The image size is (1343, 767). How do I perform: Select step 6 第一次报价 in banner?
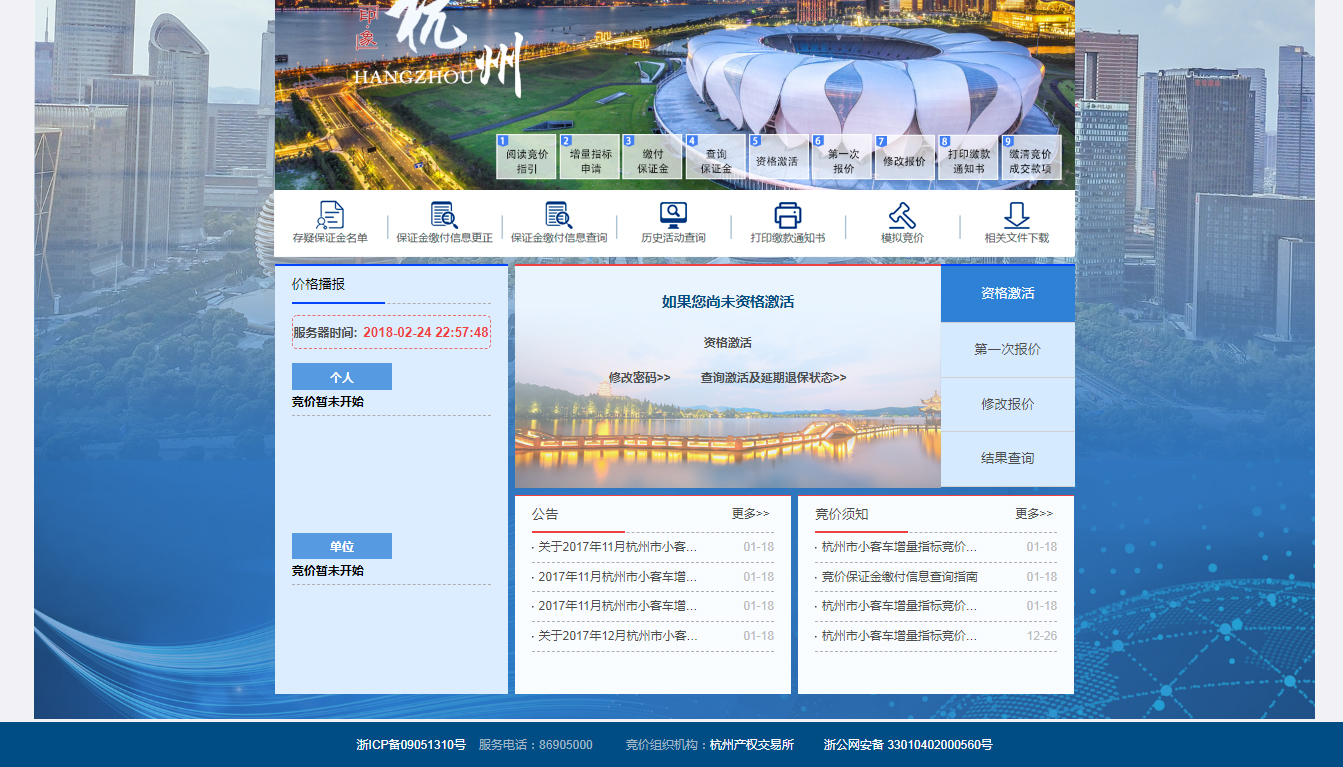pyautogui.click(x=842, y=158)
